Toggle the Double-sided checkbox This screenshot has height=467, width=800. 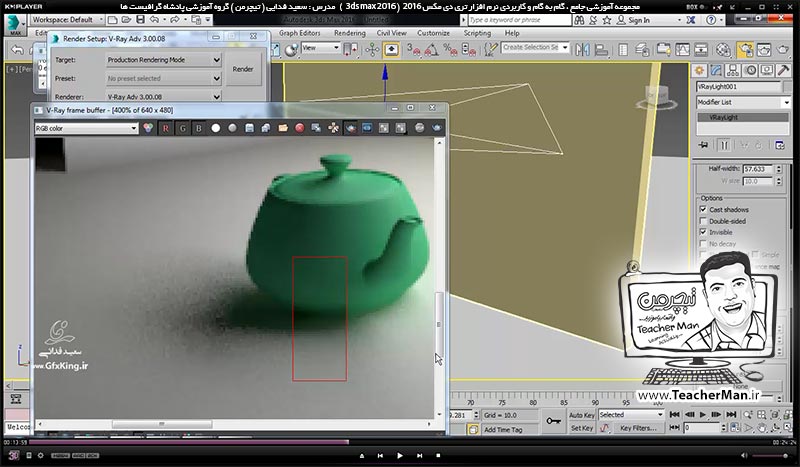click(x=703, y=221)
